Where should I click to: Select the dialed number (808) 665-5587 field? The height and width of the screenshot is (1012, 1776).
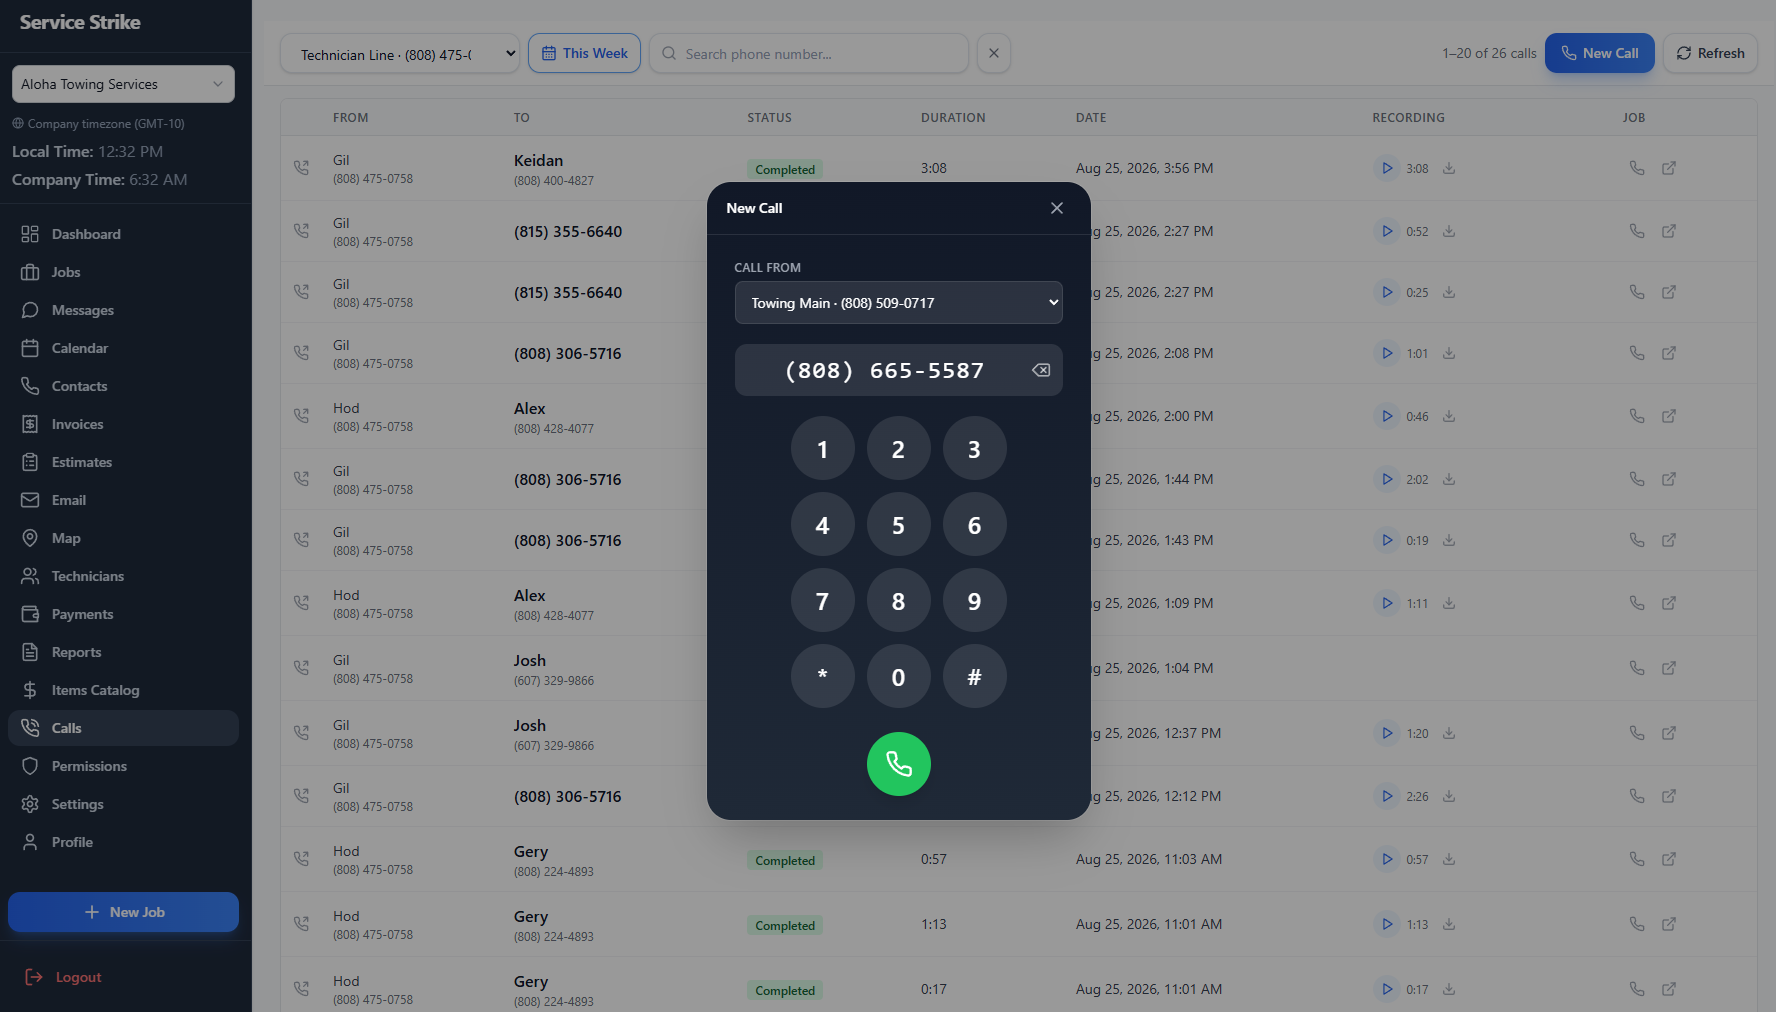[x=898, y=370]
